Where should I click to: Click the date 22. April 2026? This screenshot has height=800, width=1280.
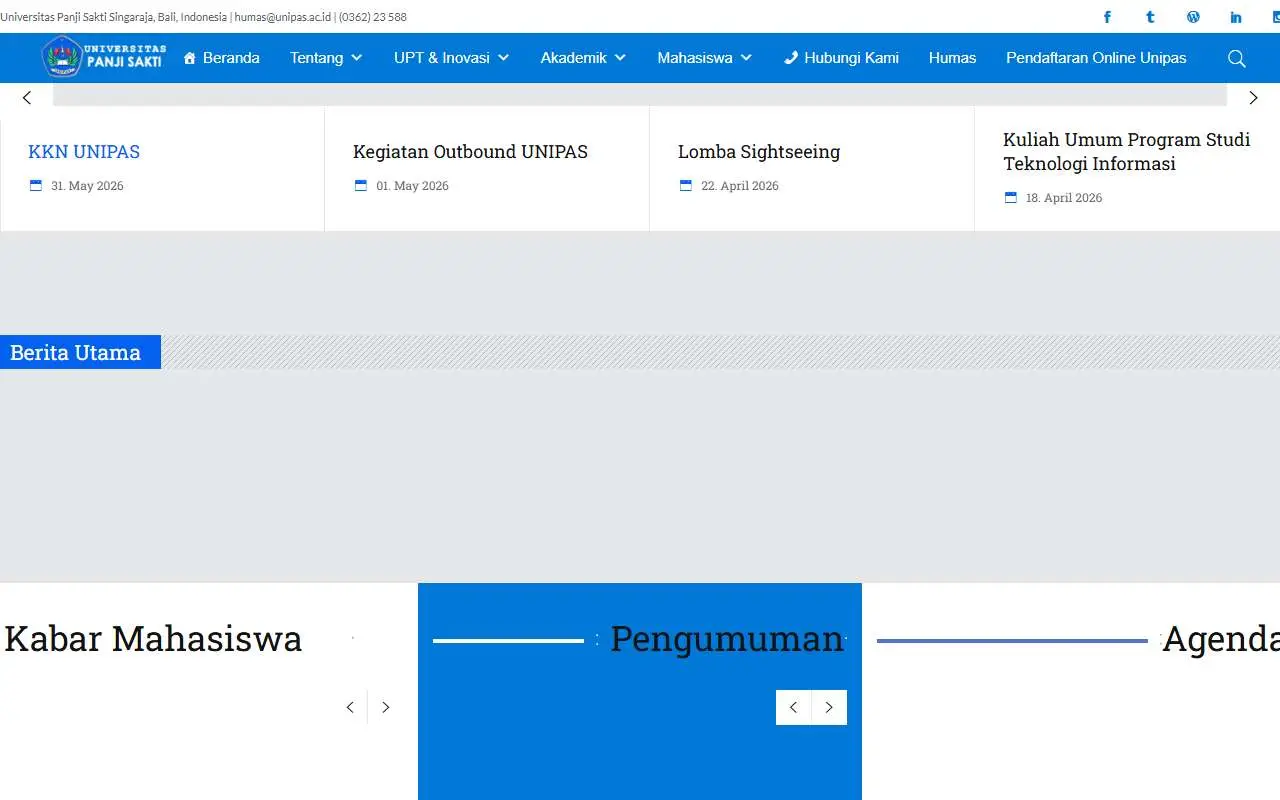pyautogui.click(x=739, y=186)
